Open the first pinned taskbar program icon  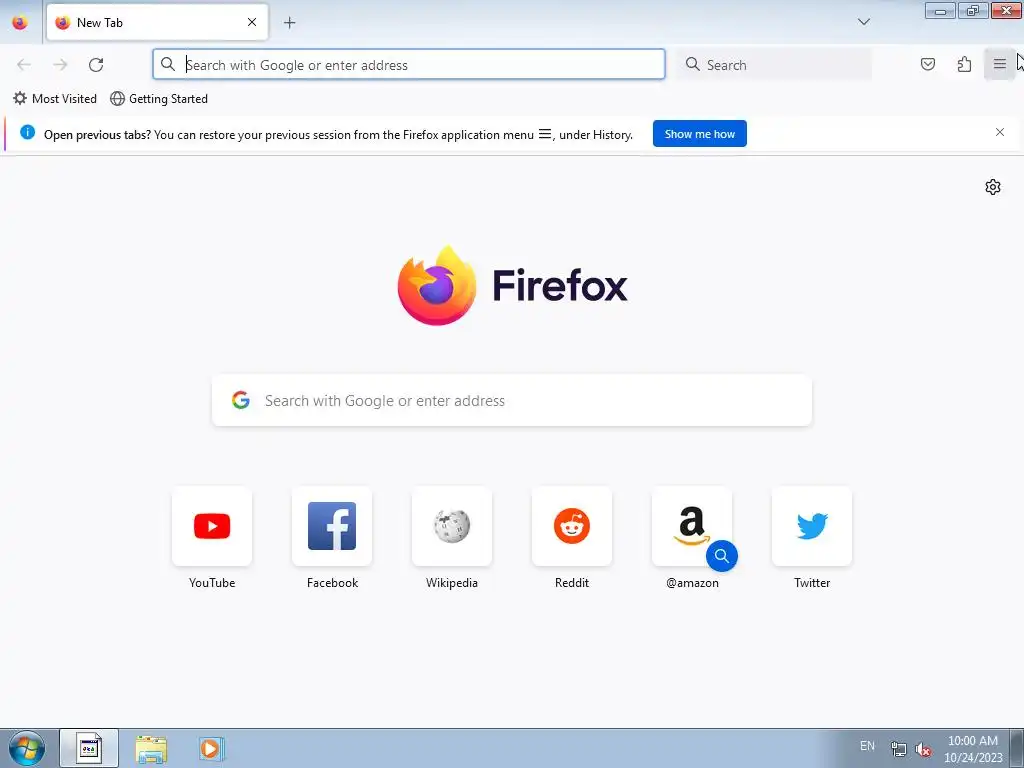pos(89,748)
